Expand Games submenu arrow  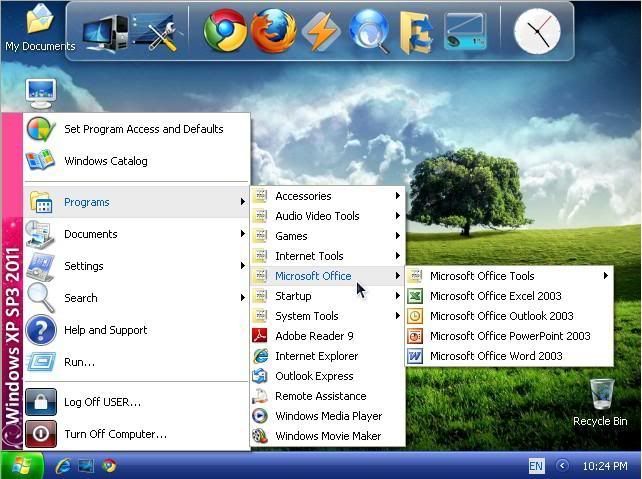click(x=397, y=236)
